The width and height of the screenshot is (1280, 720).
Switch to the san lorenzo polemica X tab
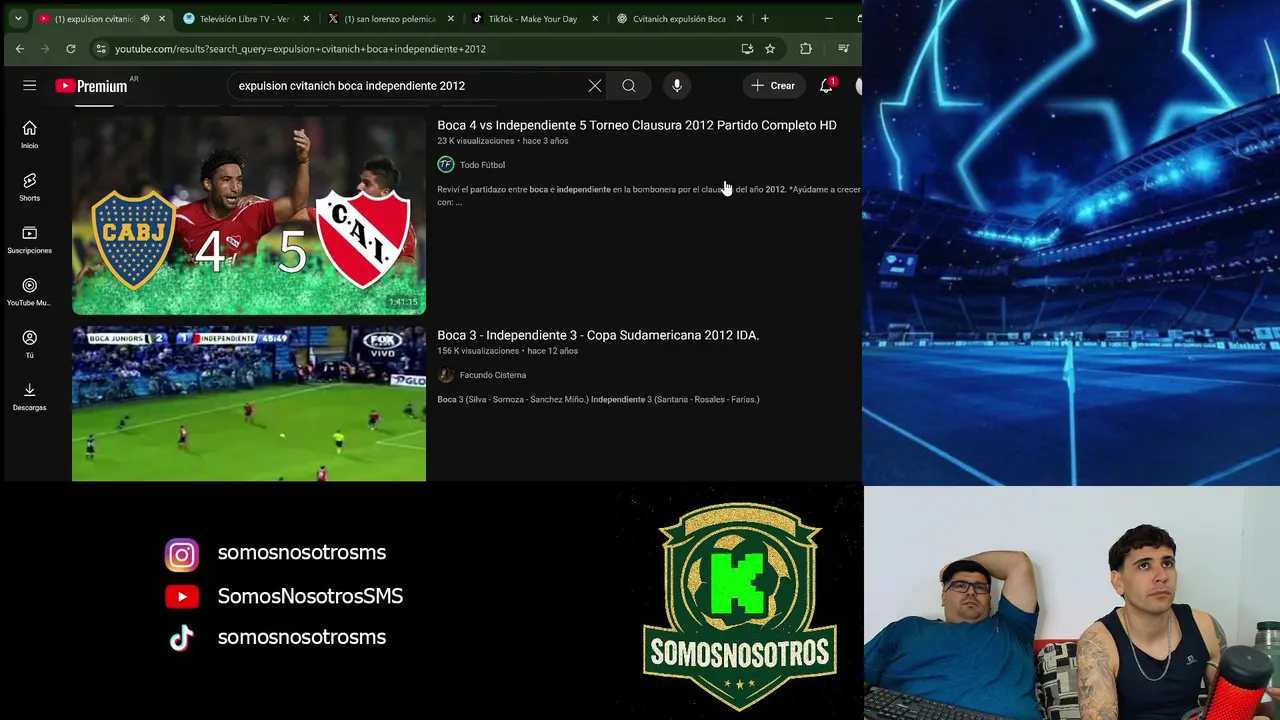(389, 18)
